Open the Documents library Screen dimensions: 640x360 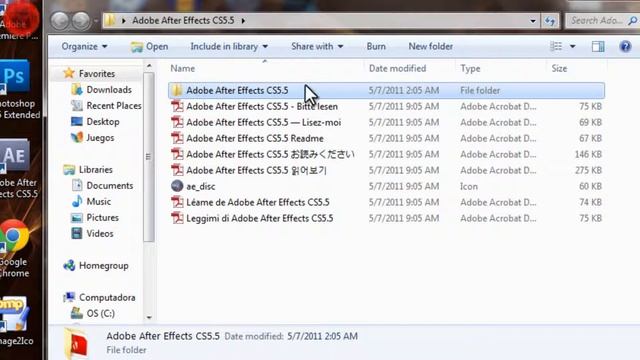click(110, 186)
